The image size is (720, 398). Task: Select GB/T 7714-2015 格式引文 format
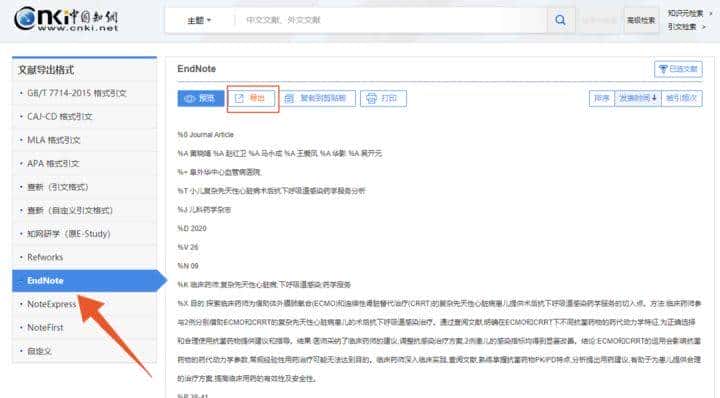[x=84, y=93]
